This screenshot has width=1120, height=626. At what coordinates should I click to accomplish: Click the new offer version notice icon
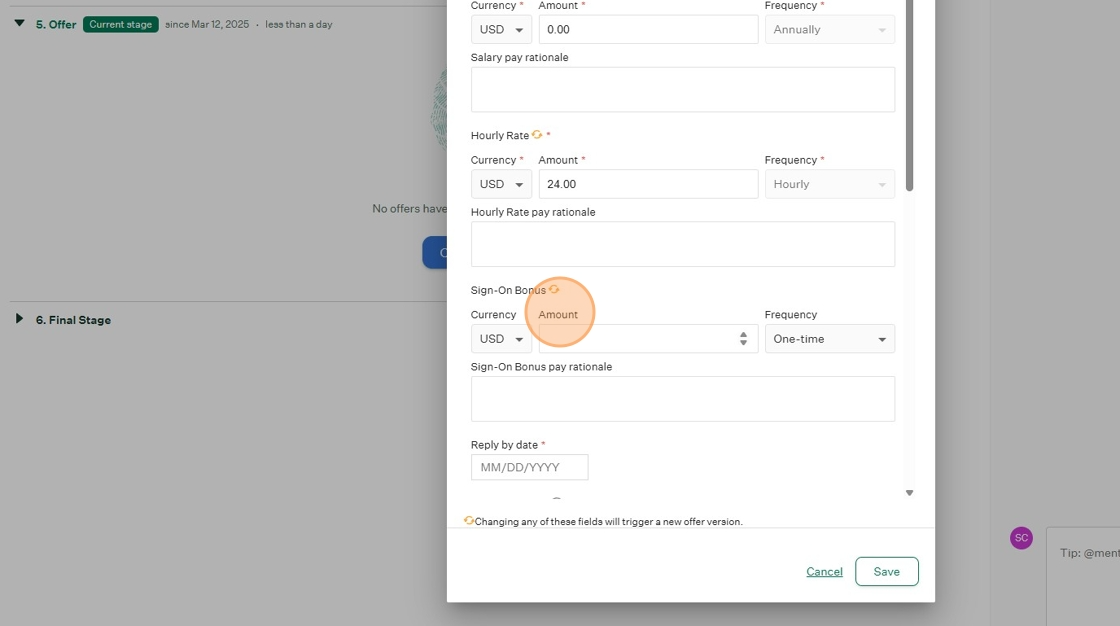point(469,520)
